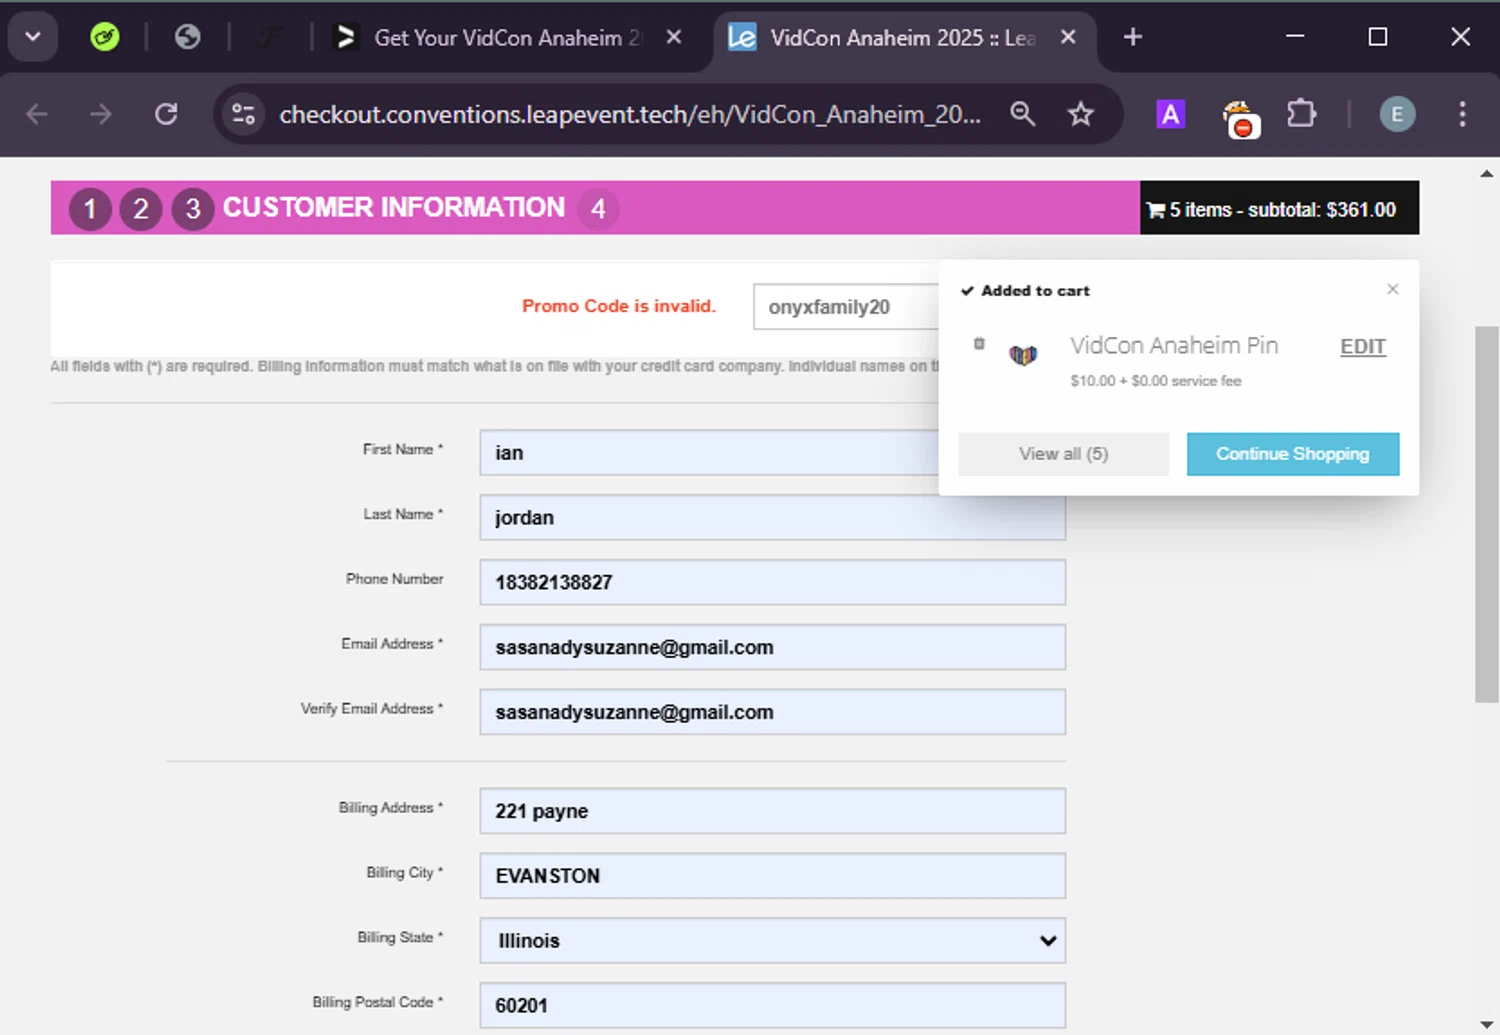Remove VidCon Anaheim Pin with trash icon
The height and width of the screenshot is (1035, 1500).
tap(979, 344)
